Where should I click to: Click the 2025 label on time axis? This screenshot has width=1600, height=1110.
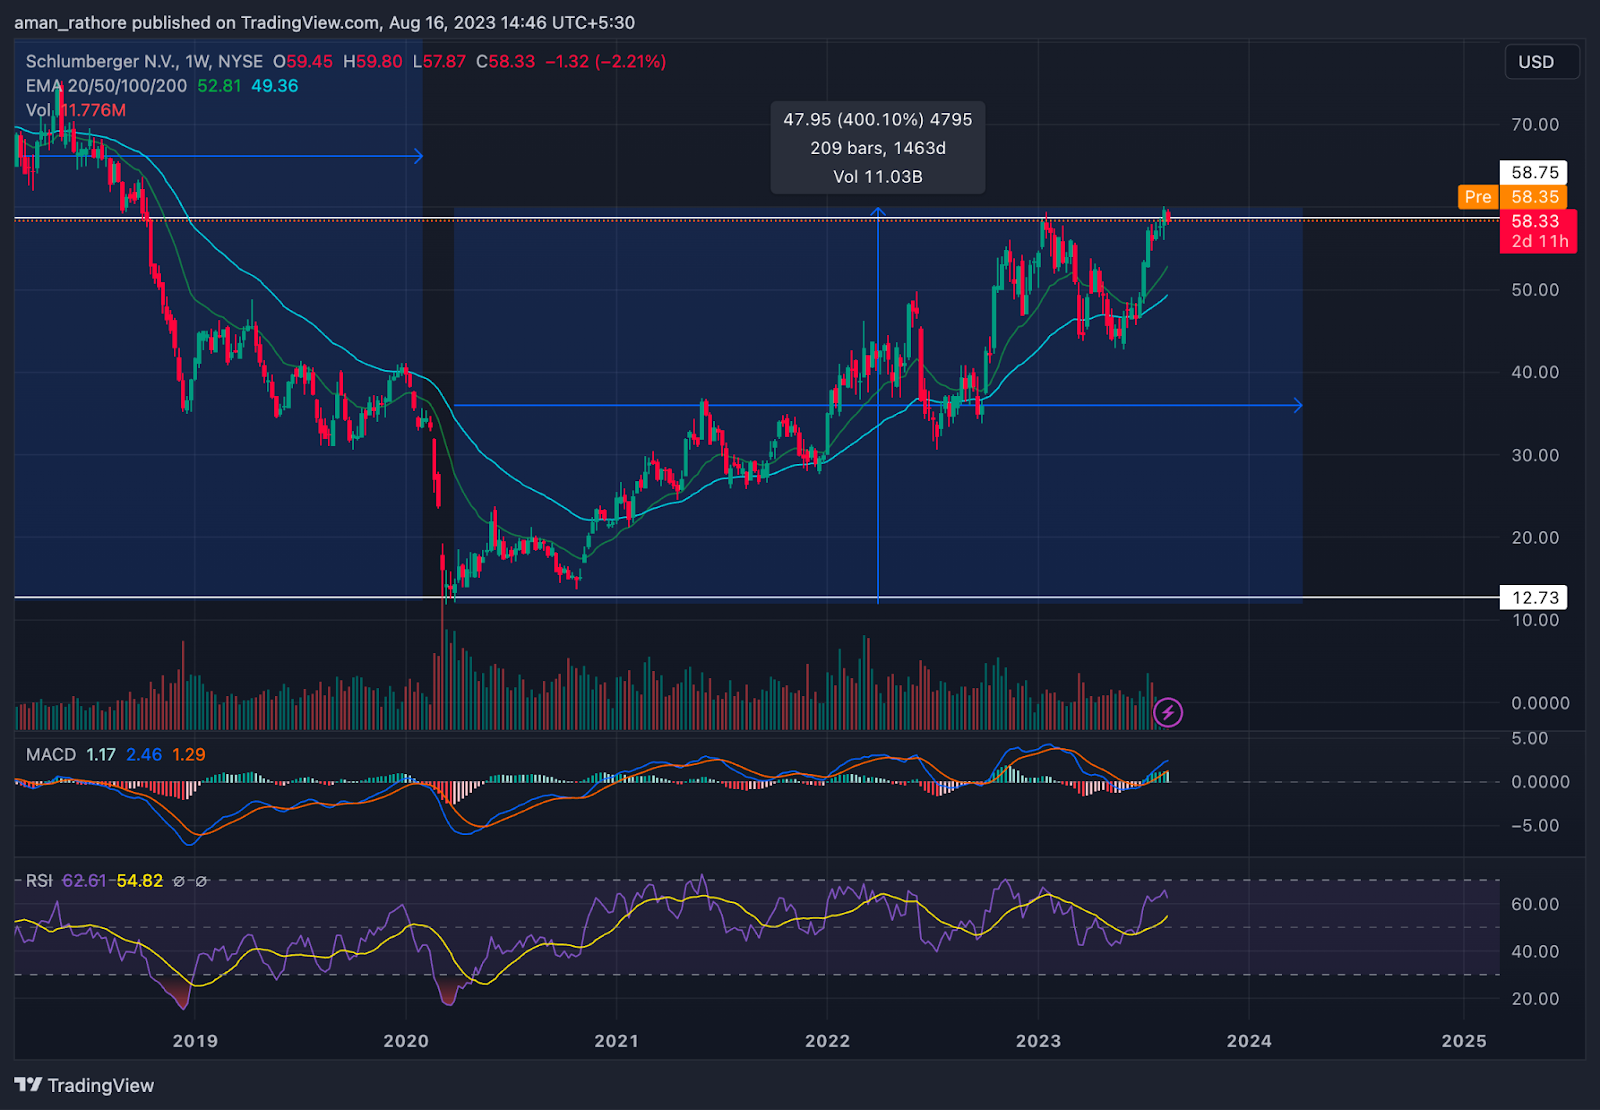pos(1464,1041)
